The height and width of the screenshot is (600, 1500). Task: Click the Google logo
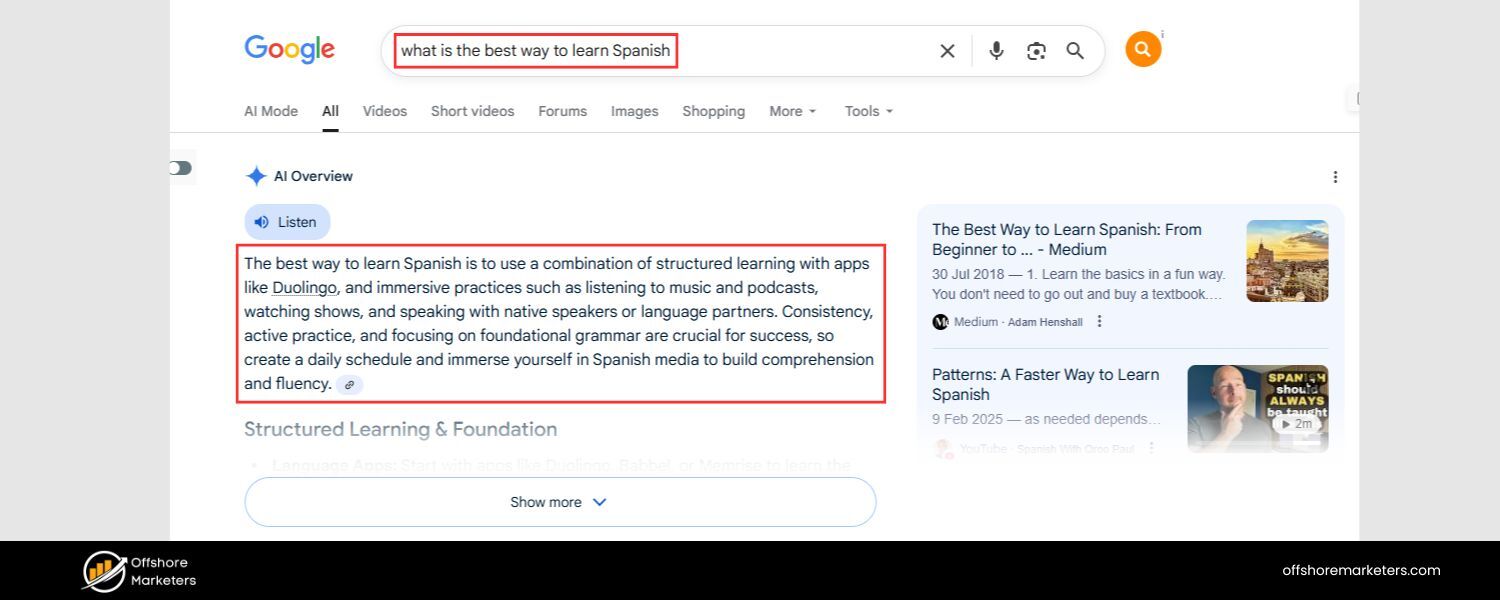pos(289,50)
